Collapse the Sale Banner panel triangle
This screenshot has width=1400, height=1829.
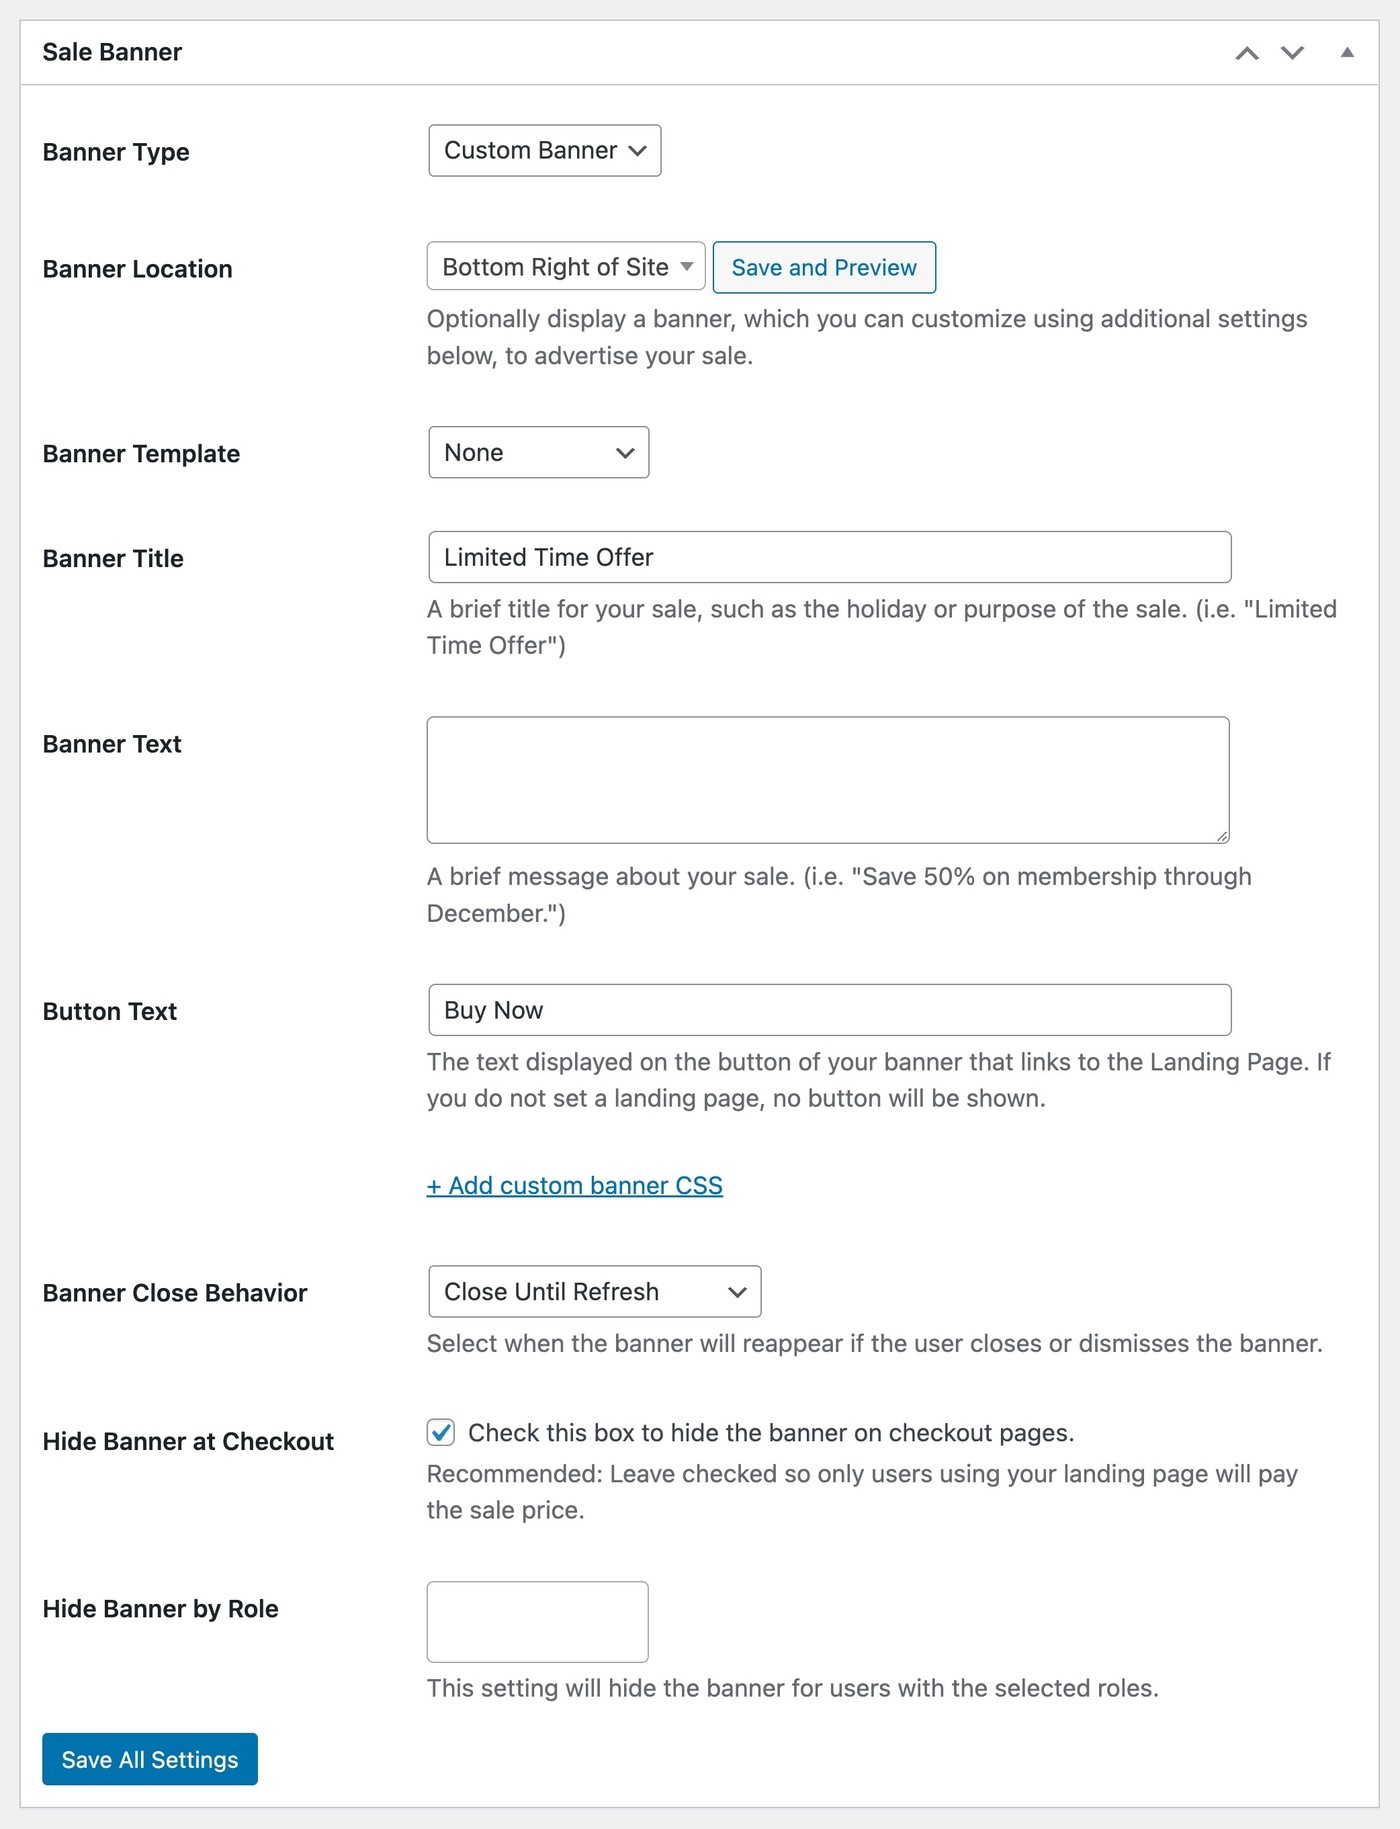[1347, 52]
